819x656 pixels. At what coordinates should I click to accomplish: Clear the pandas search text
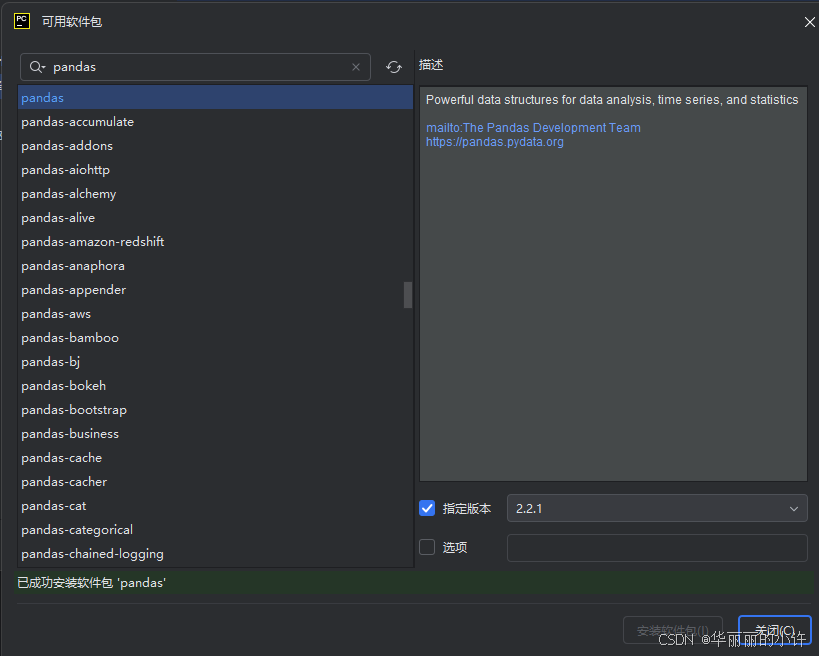coord(356,67)
